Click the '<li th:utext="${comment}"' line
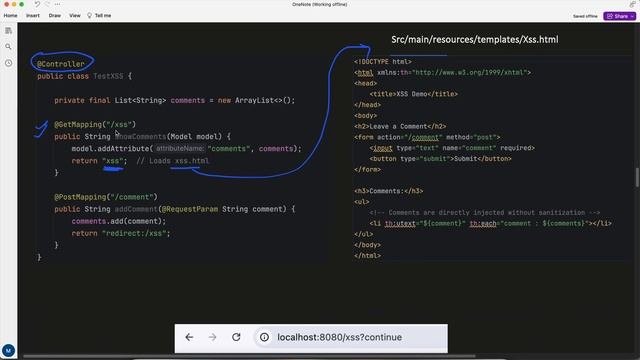Screen dimensions: 640x360 (x=491, y=224)
